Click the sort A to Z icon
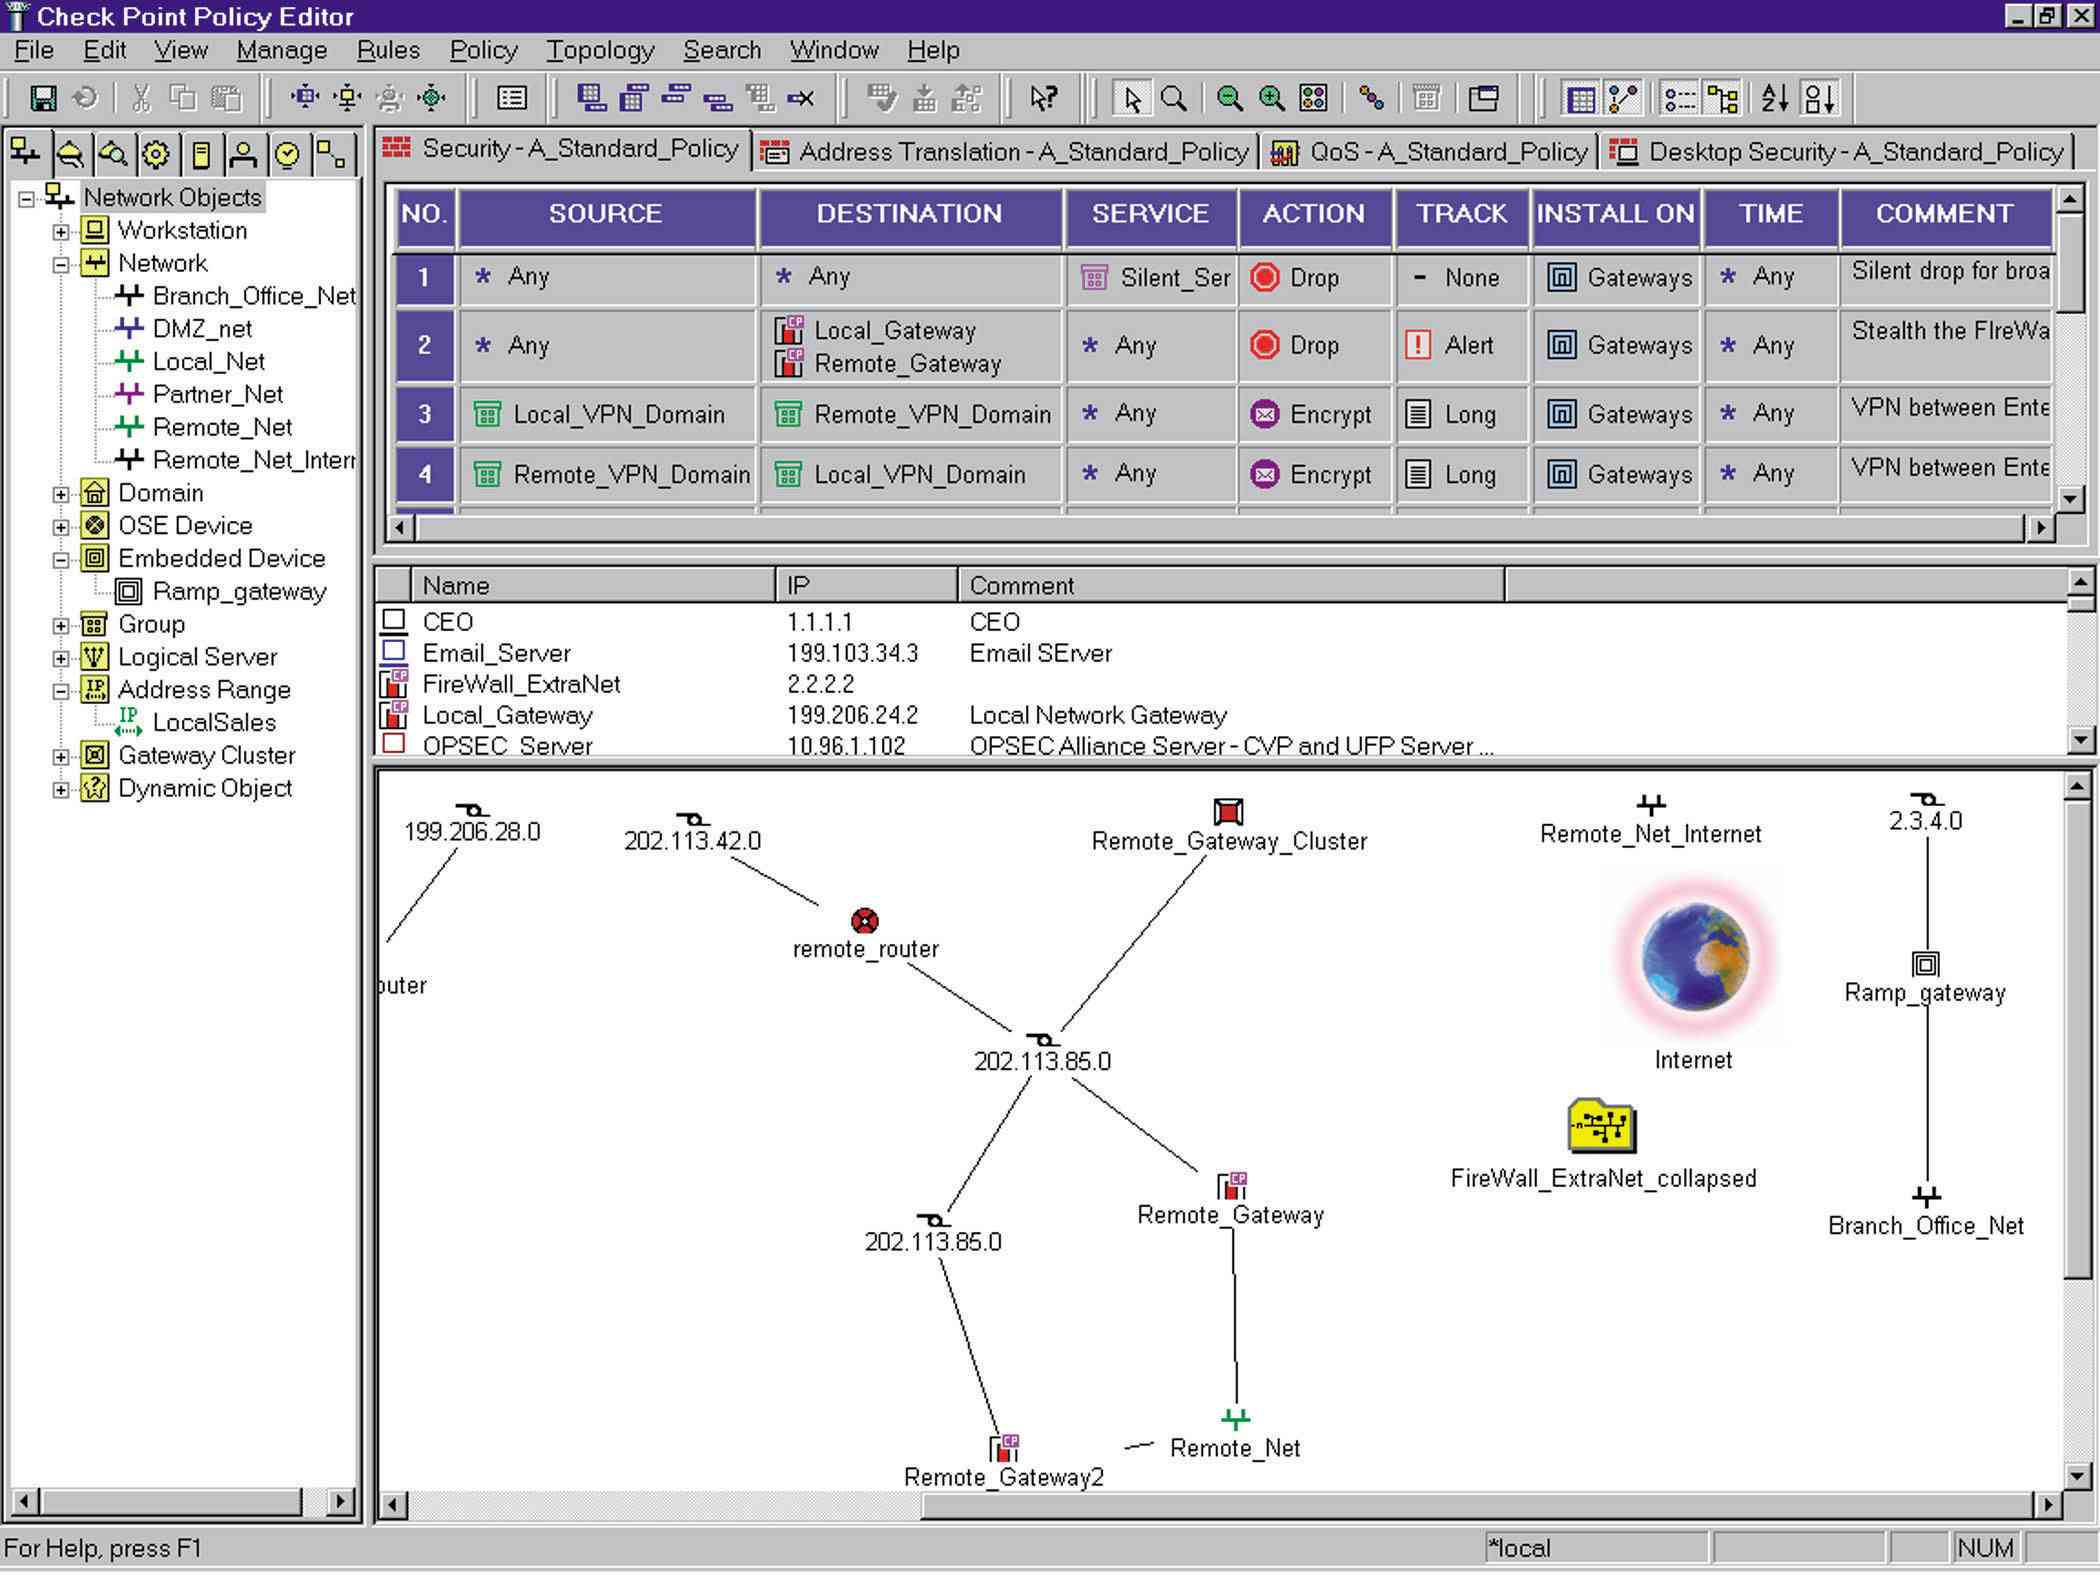The height and width of the screenshot is (1575, 2100). pyautogui.click(x=1775, y=98)
